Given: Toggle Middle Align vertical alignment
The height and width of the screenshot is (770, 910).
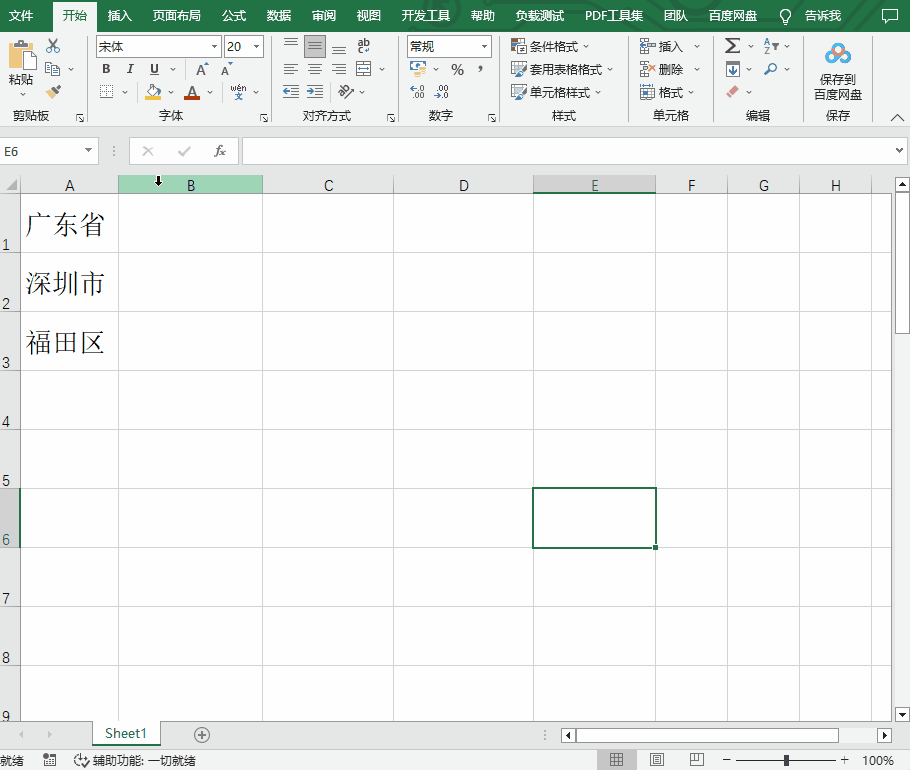Looking at the screenshot, I should (315, 46).
